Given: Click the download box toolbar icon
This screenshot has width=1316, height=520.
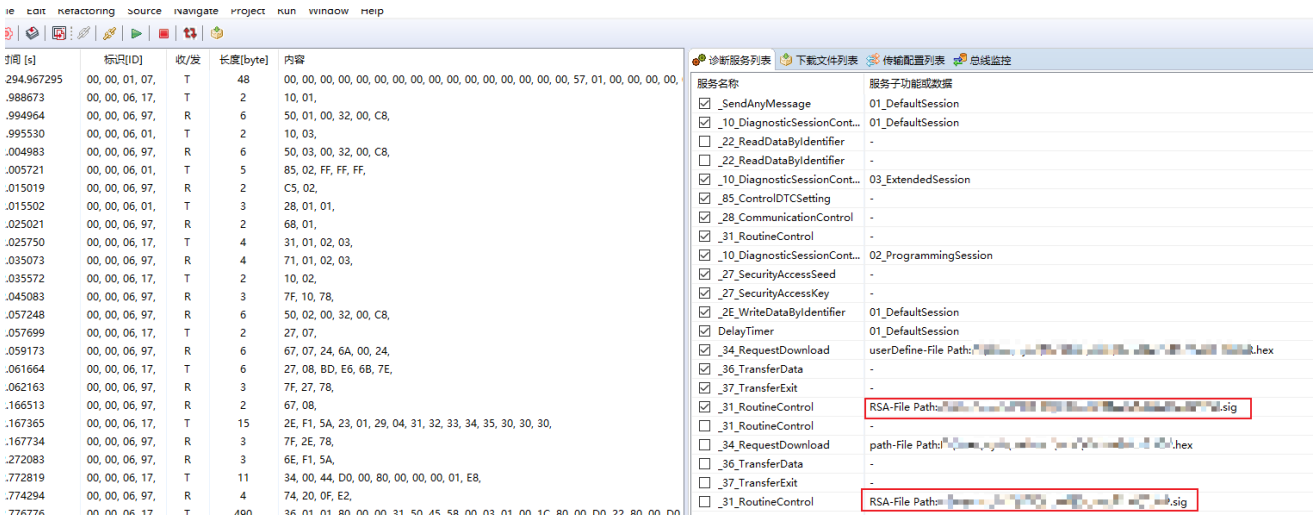Looking at the screenshot, I should [x=216, y=34].
